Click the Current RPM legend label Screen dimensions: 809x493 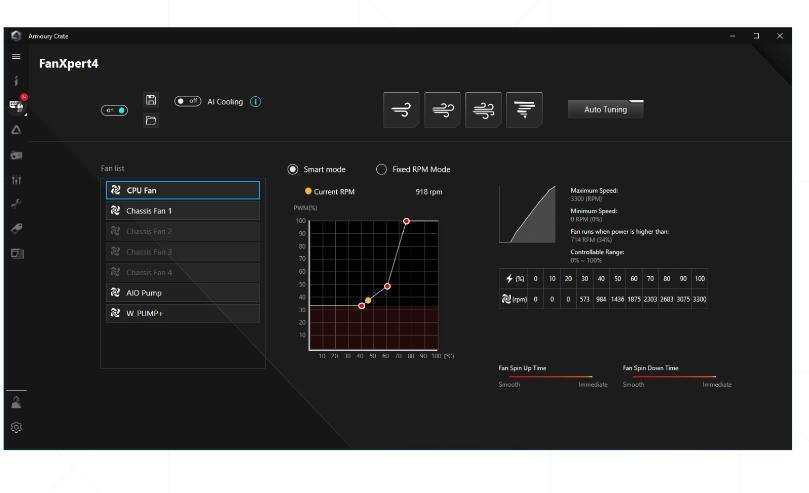click(334, 192)
